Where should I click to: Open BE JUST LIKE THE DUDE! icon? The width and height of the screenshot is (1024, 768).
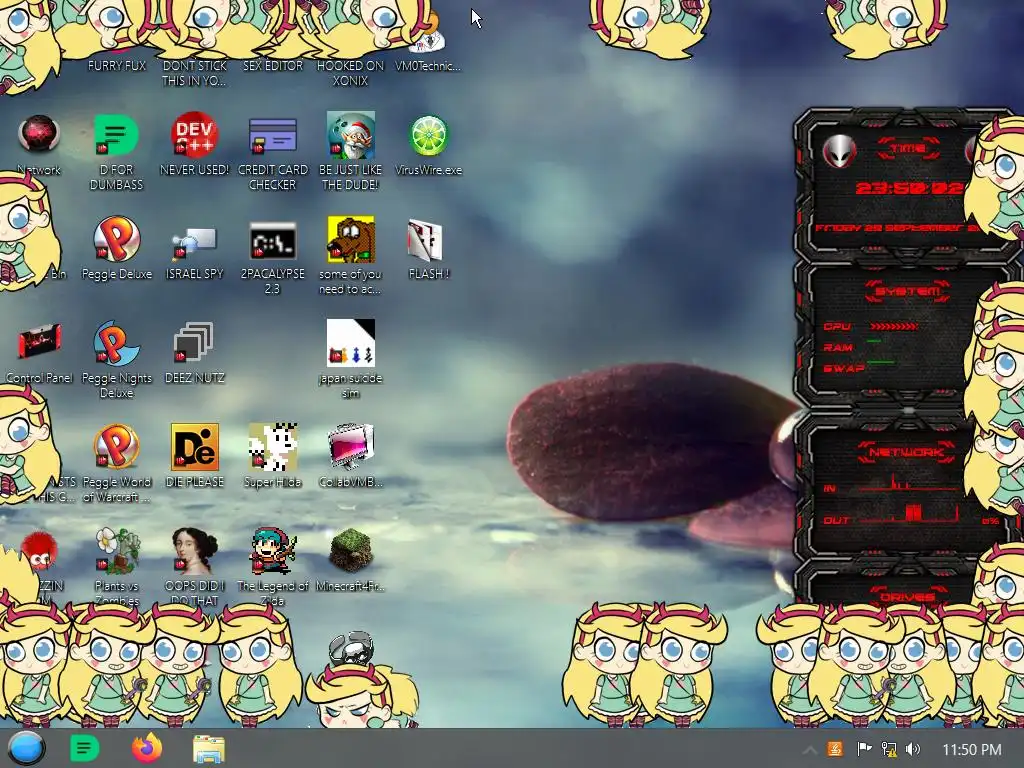coord(351,136)
